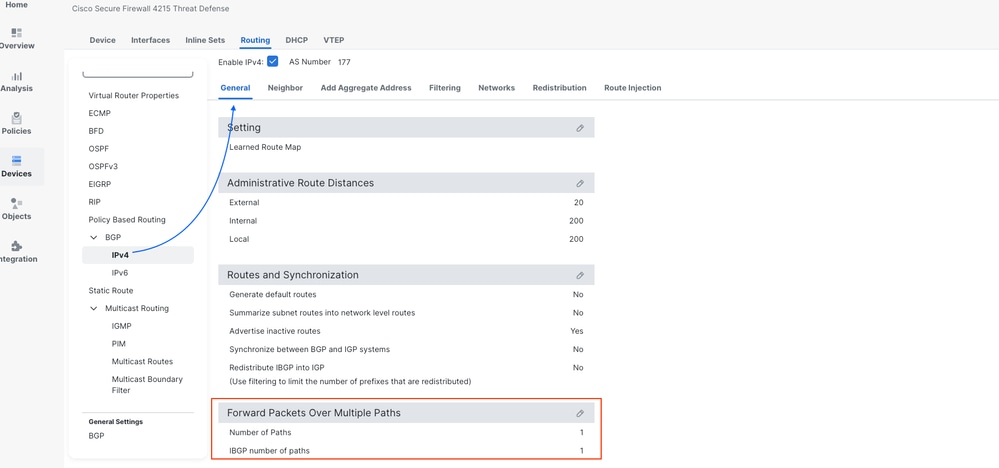Select OSPF in routing list
This screenshot has height=468, width=999.
coord(98,148)
